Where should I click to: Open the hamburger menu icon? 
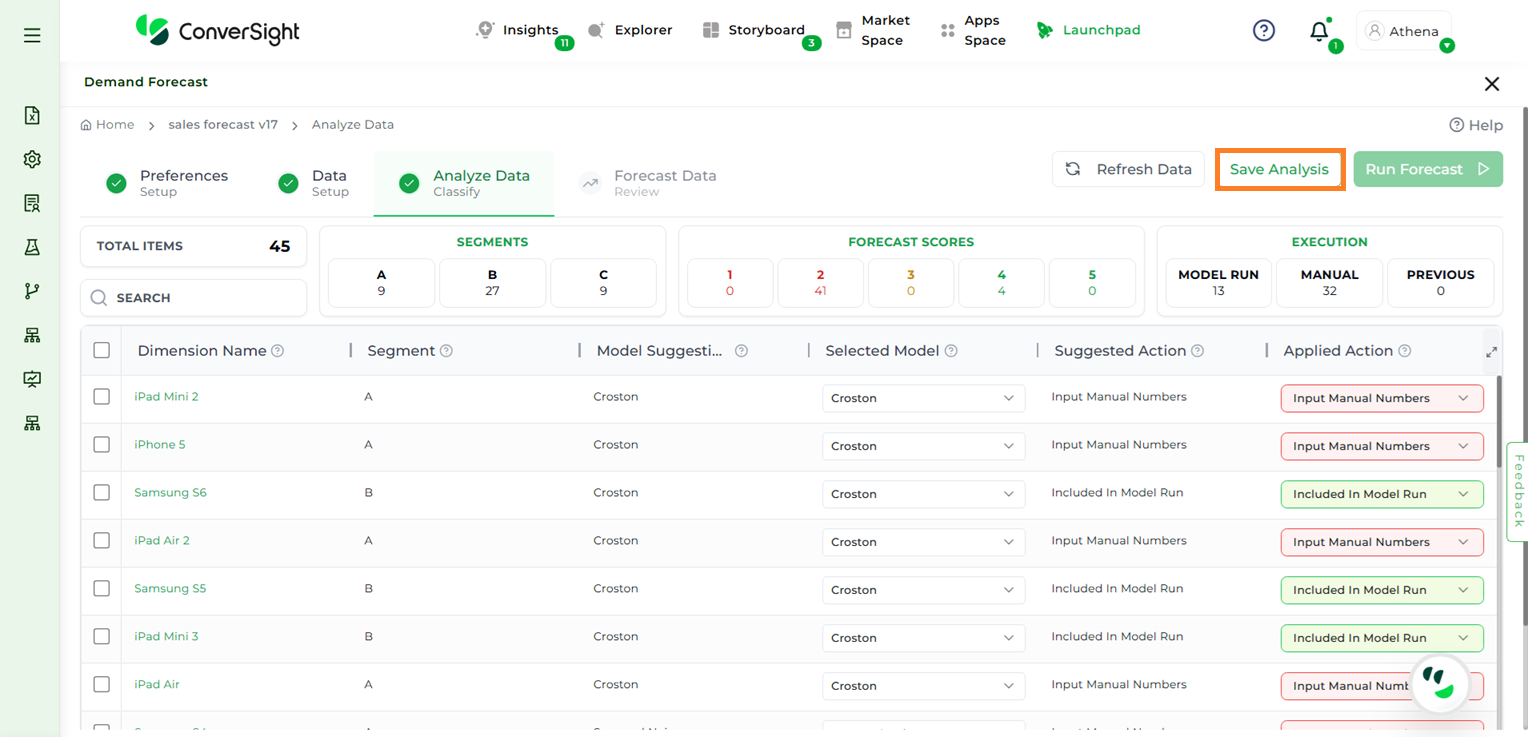(32, 35)
